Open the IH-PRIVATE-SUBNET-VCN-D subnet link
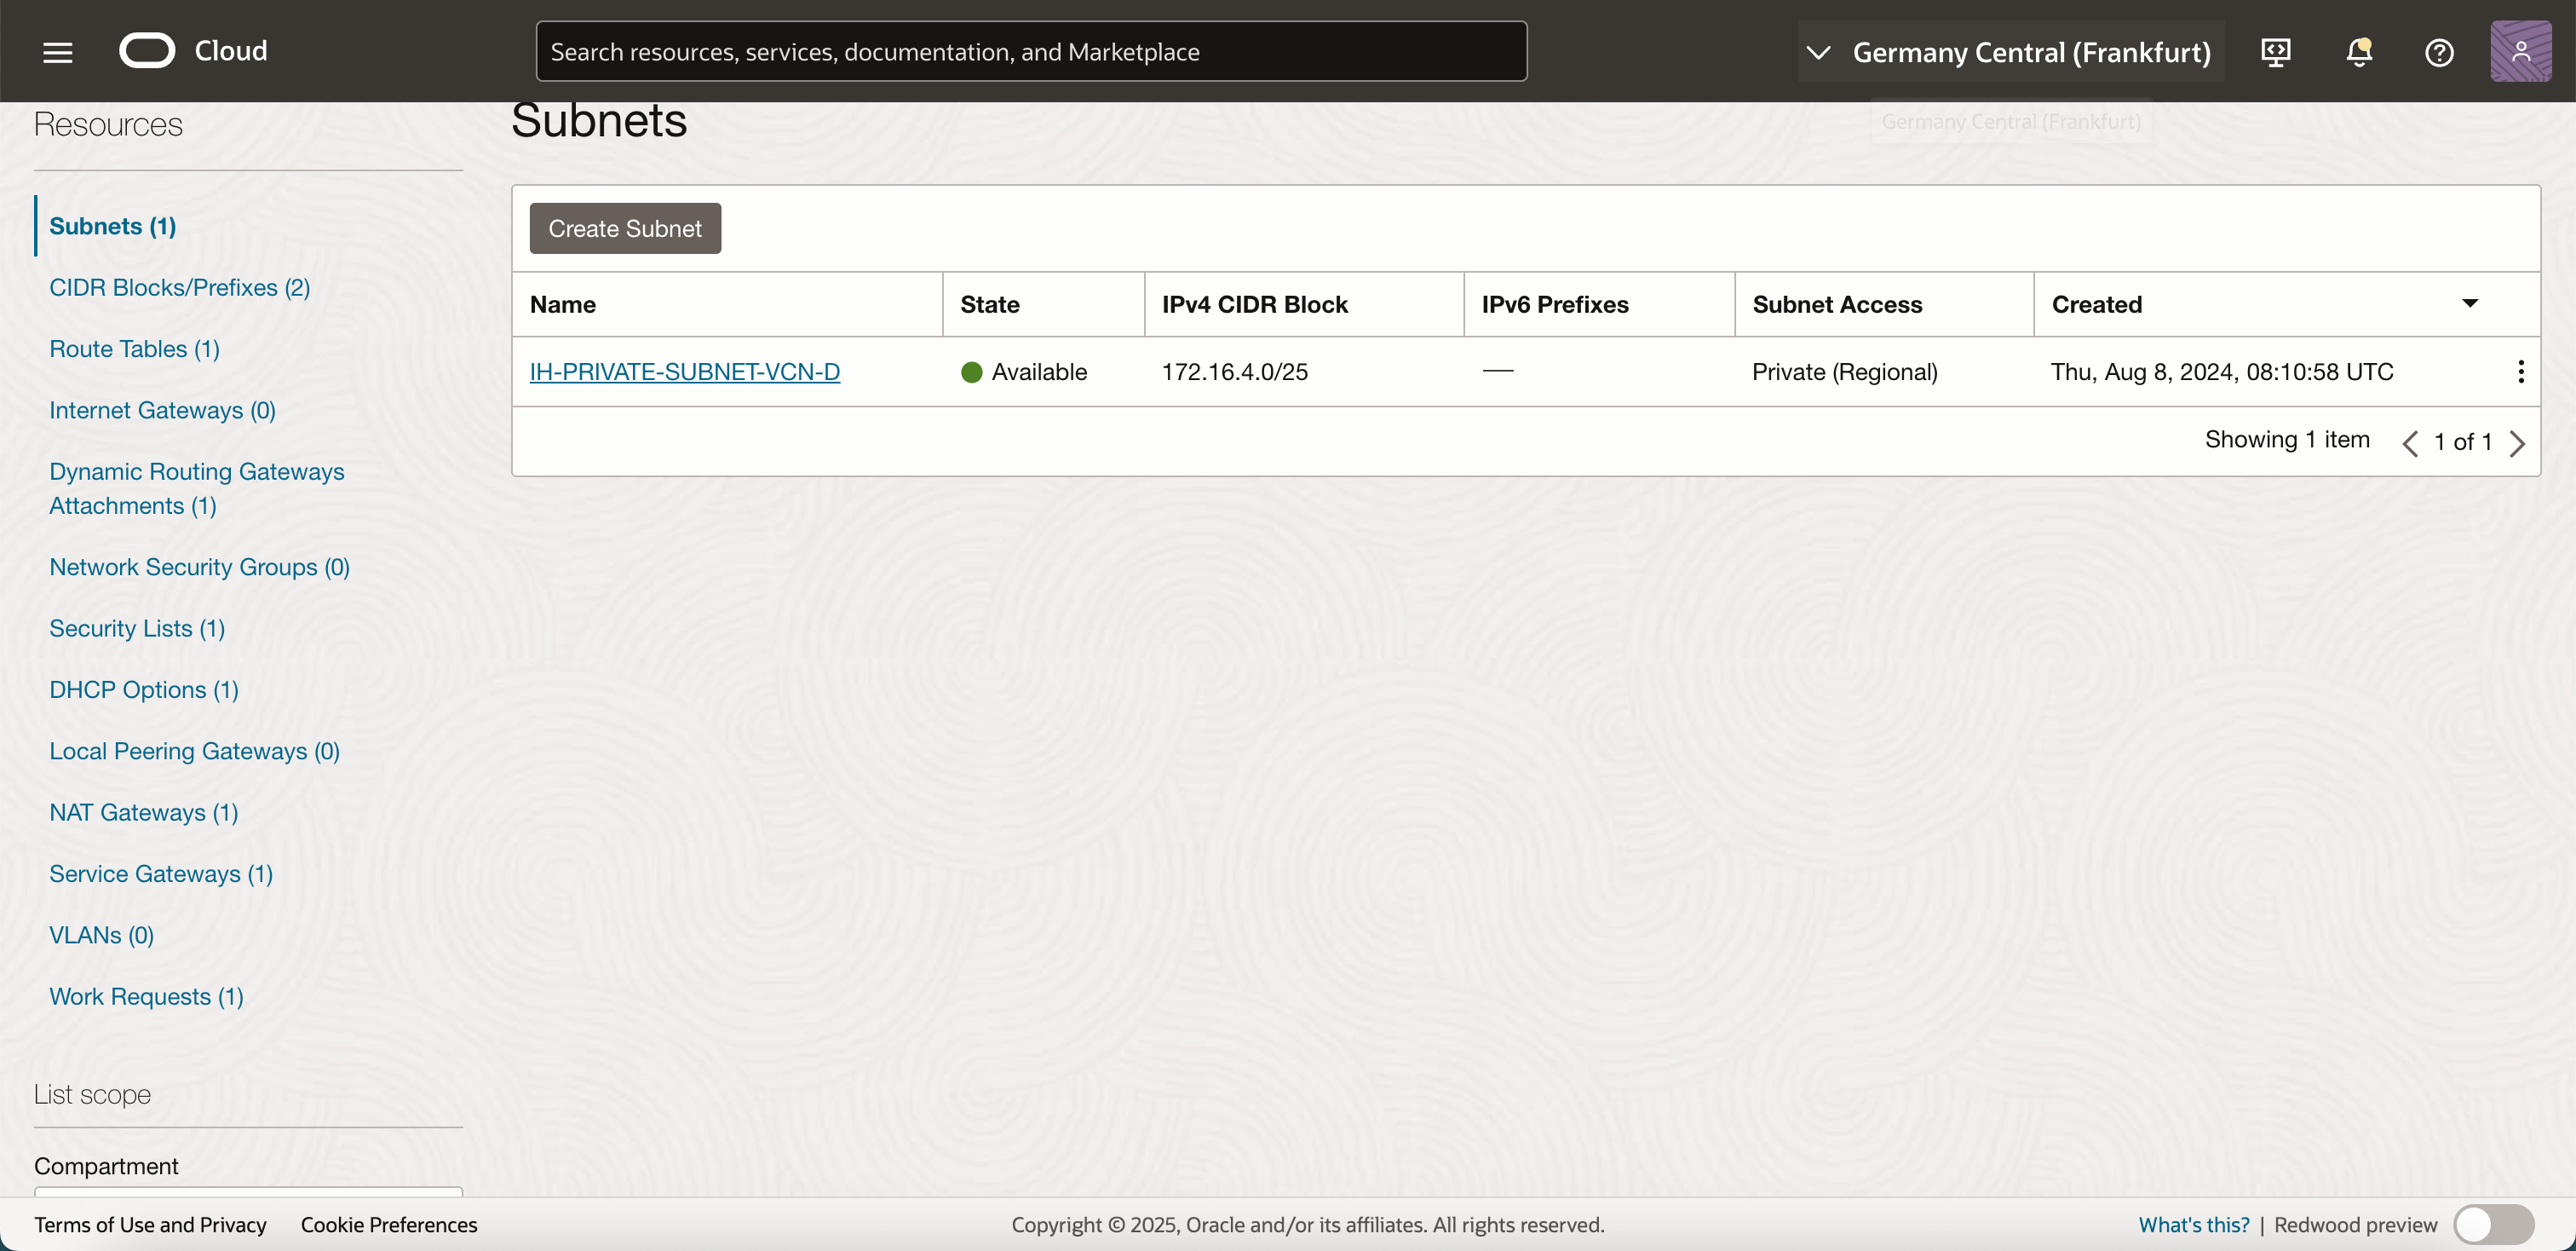Viewport: 2576px width, 1251px height. click(x=684, y=372)
